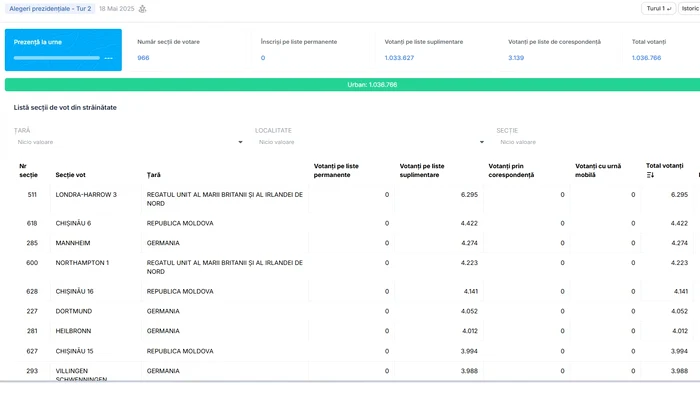The width and height of the screenshot is (700, 409).
Task: Click the LOCALITATE filter field
Action: pos(370,142)
